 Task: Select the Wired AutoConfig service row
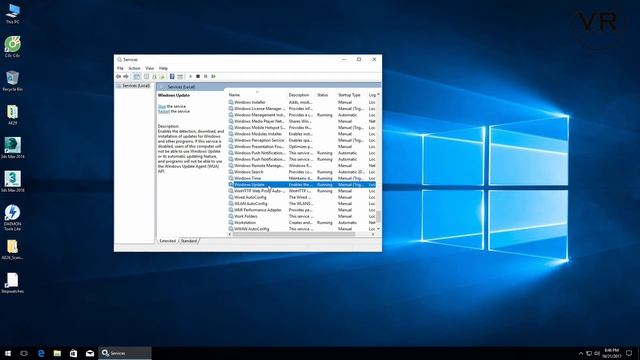[x=302, y=197]
